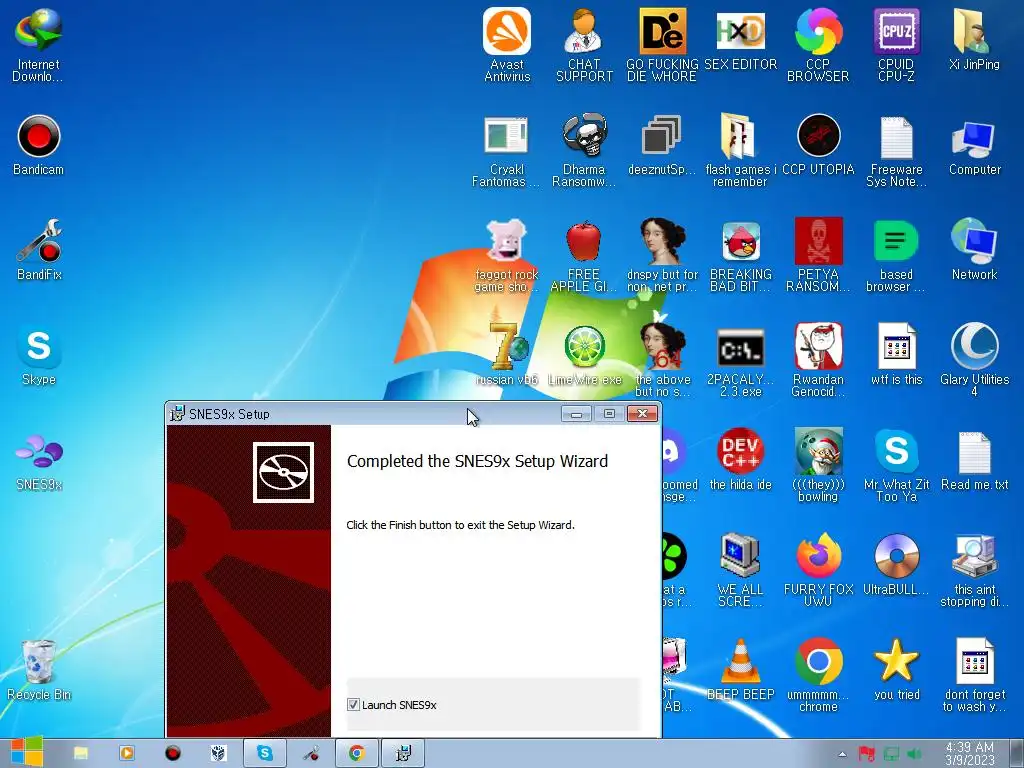The width and height of the screenshot is (1024, 768).
Task: Select the BREAKING BAD BIT... Angry Birds icon
Action: [x=740, y=255]
